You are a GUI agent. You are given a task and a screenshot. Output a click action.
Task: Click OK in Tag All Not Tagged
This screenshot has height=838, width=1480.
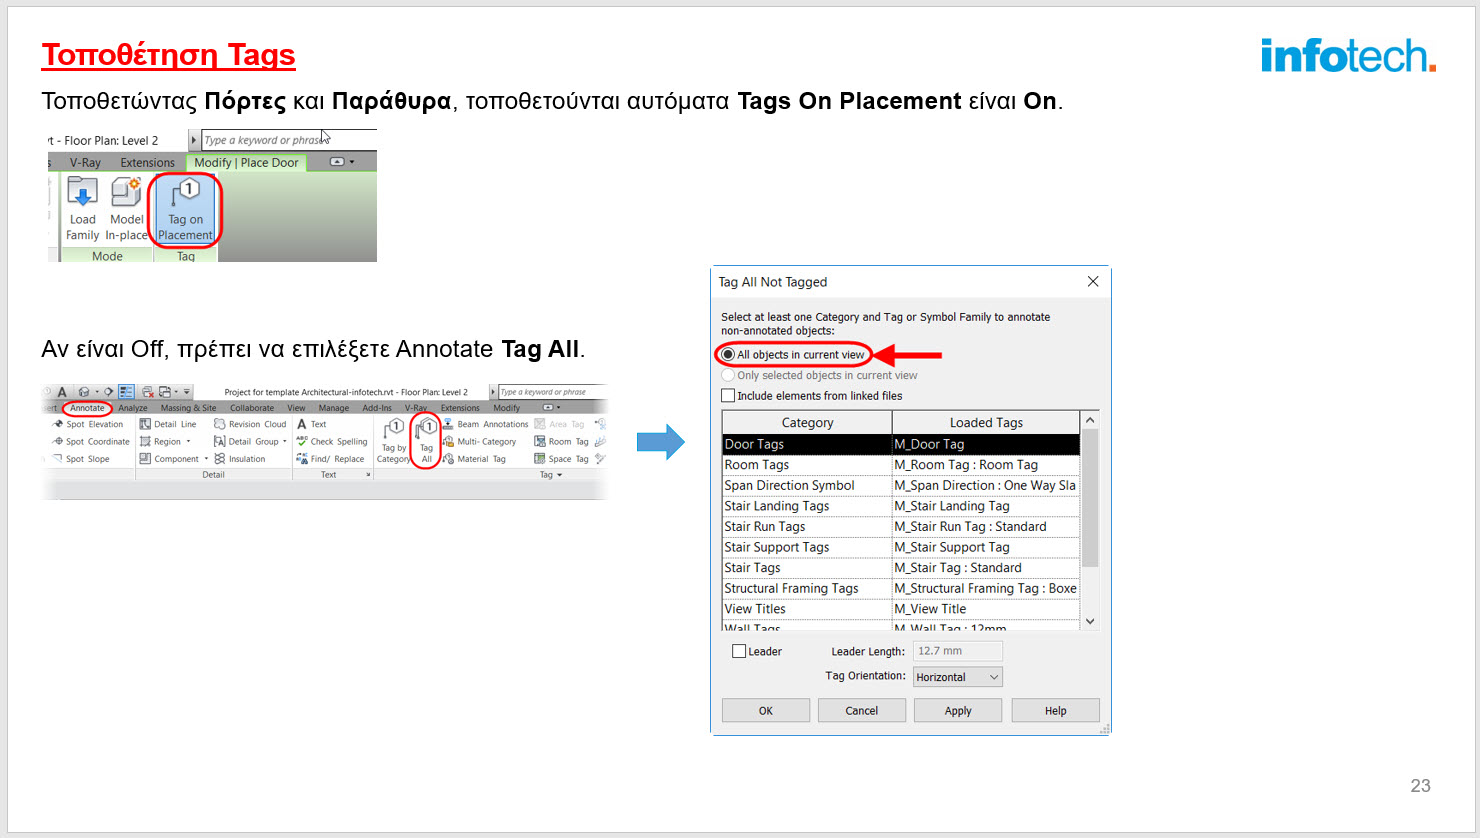click(766, 711)
